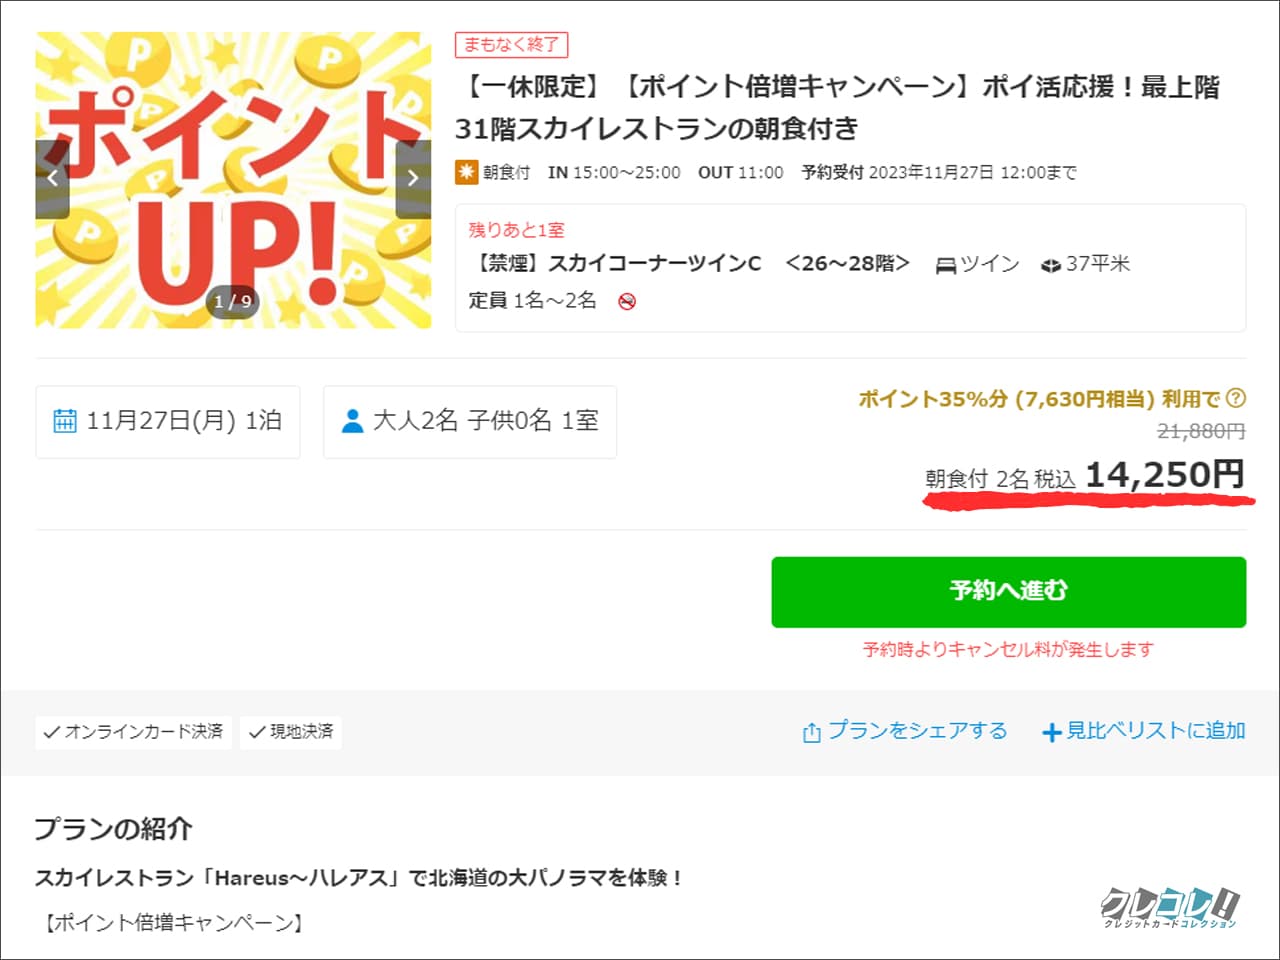Click the no-smoking icon near 定員
The image size is (1280, 960).
click(x=629, y=301)
